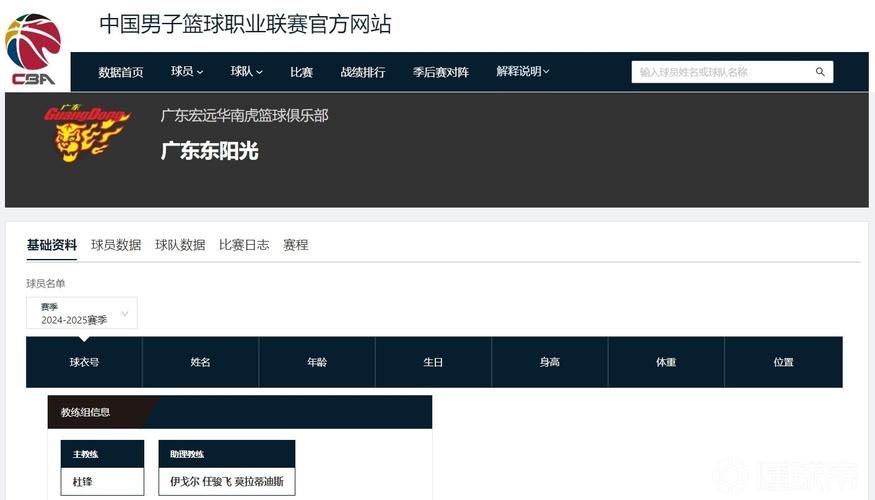The height and width of the screenshot is (500, 875).
Task: Focus the player or team search field
Action: coord(732,72)
